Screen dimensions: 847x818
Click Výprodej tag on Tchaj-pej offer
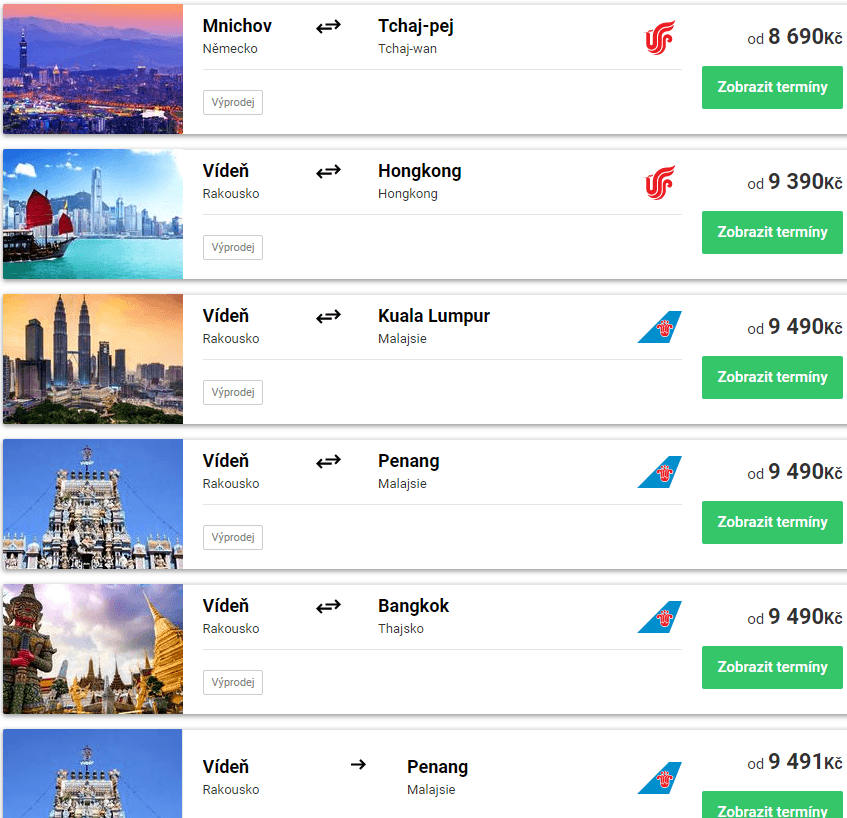(233, 103)
